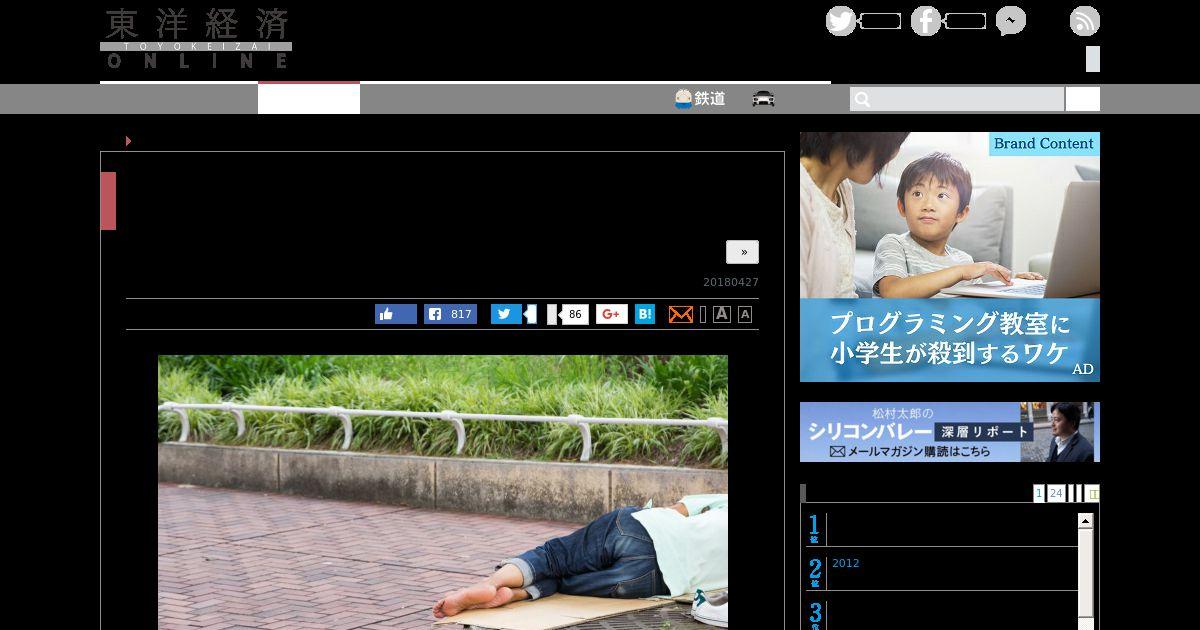Click the article date 20180427

(731, 282)
